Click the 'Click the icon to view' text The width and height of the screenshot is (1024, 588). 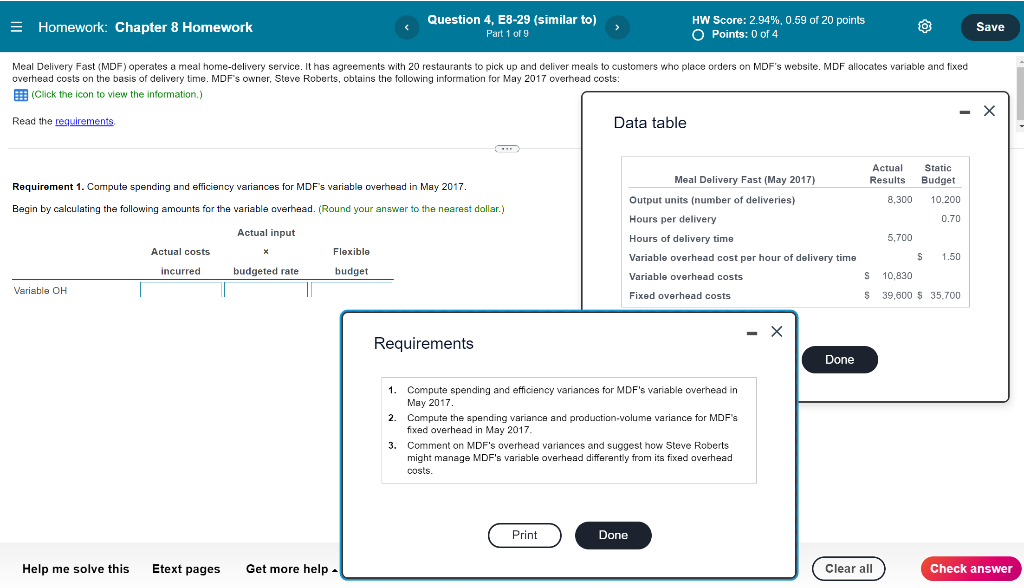tap(117, 95)
